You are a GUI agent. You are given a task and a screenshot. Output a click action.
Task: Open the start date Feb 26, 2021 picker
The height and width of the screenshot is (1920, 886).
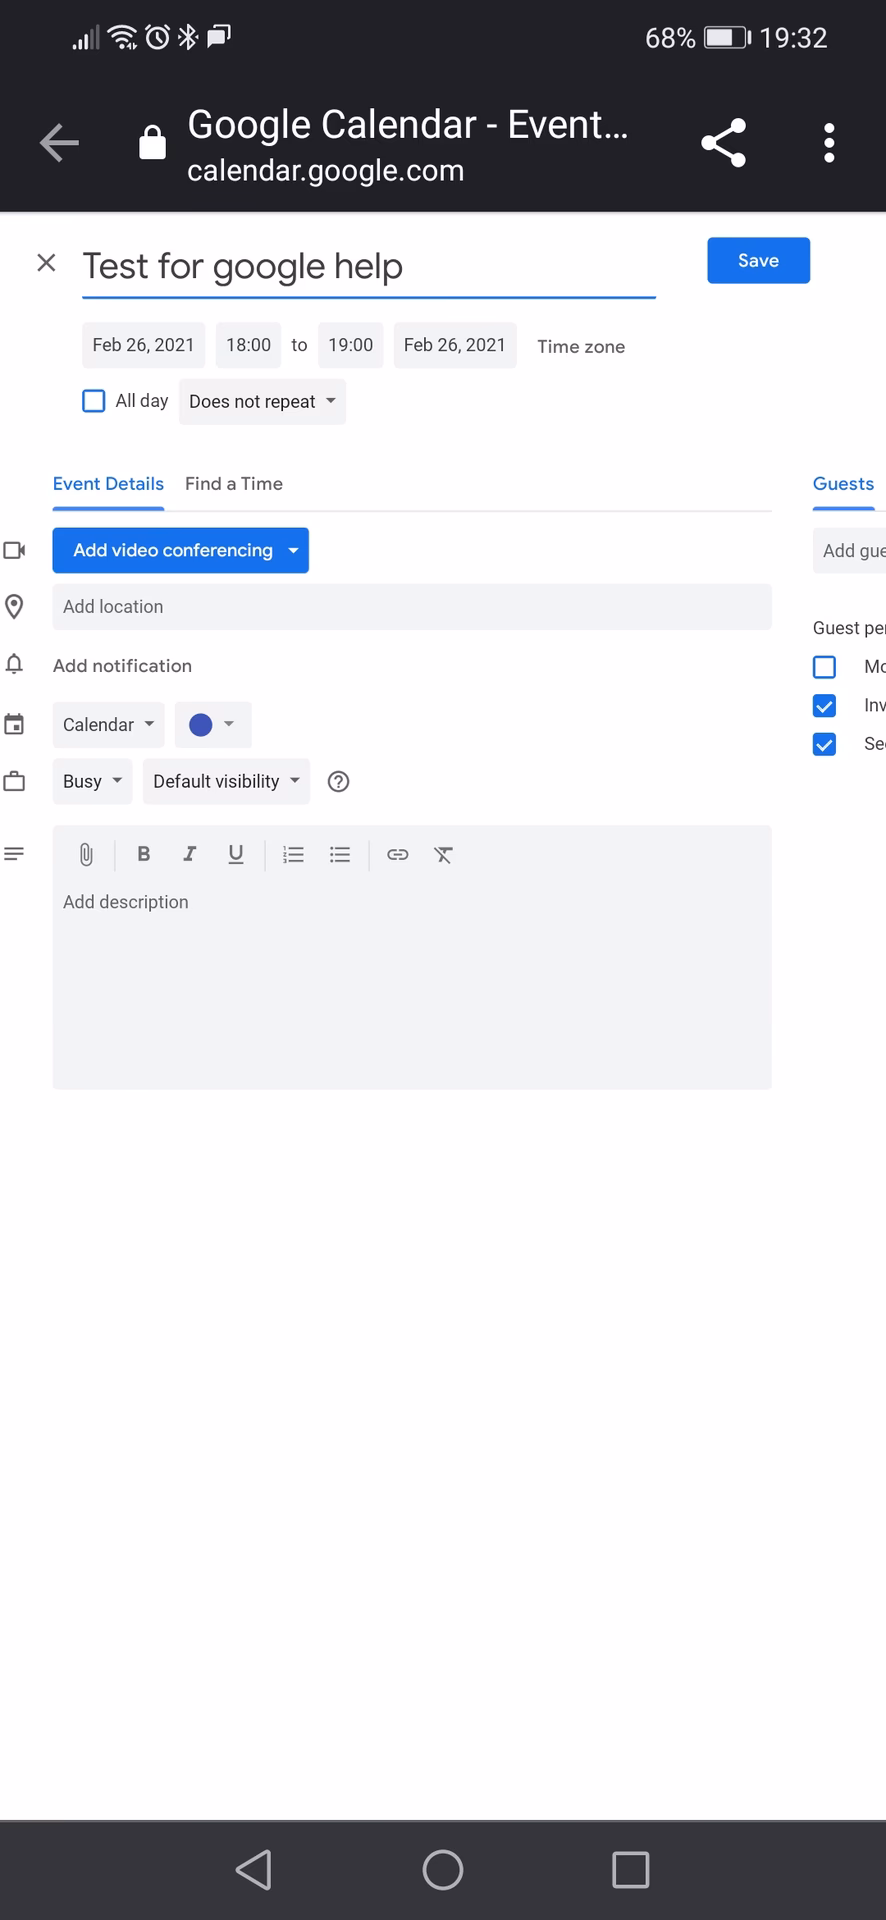coord(143,345)
